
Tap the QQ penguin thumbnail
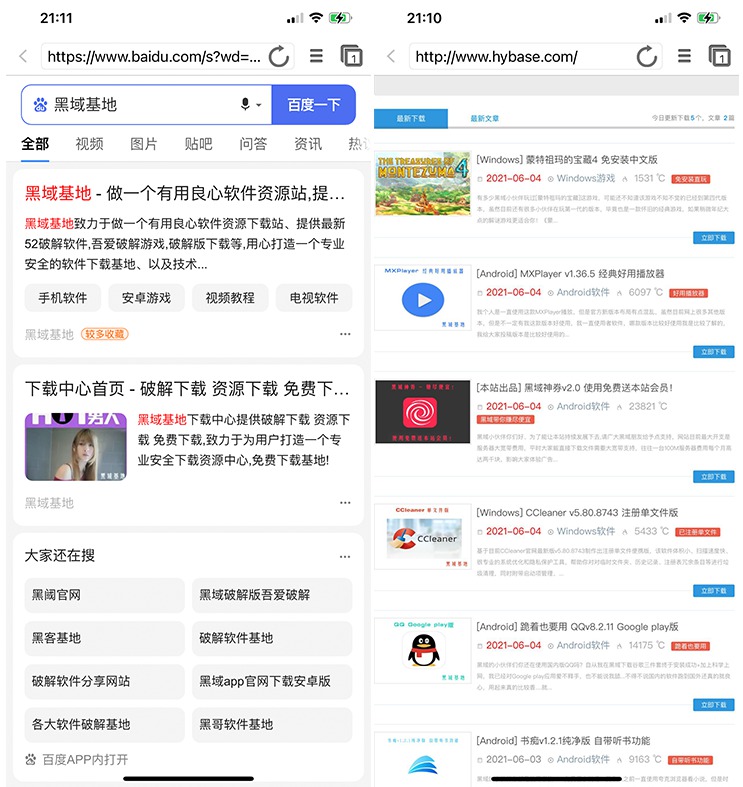(x=423, y=650)
